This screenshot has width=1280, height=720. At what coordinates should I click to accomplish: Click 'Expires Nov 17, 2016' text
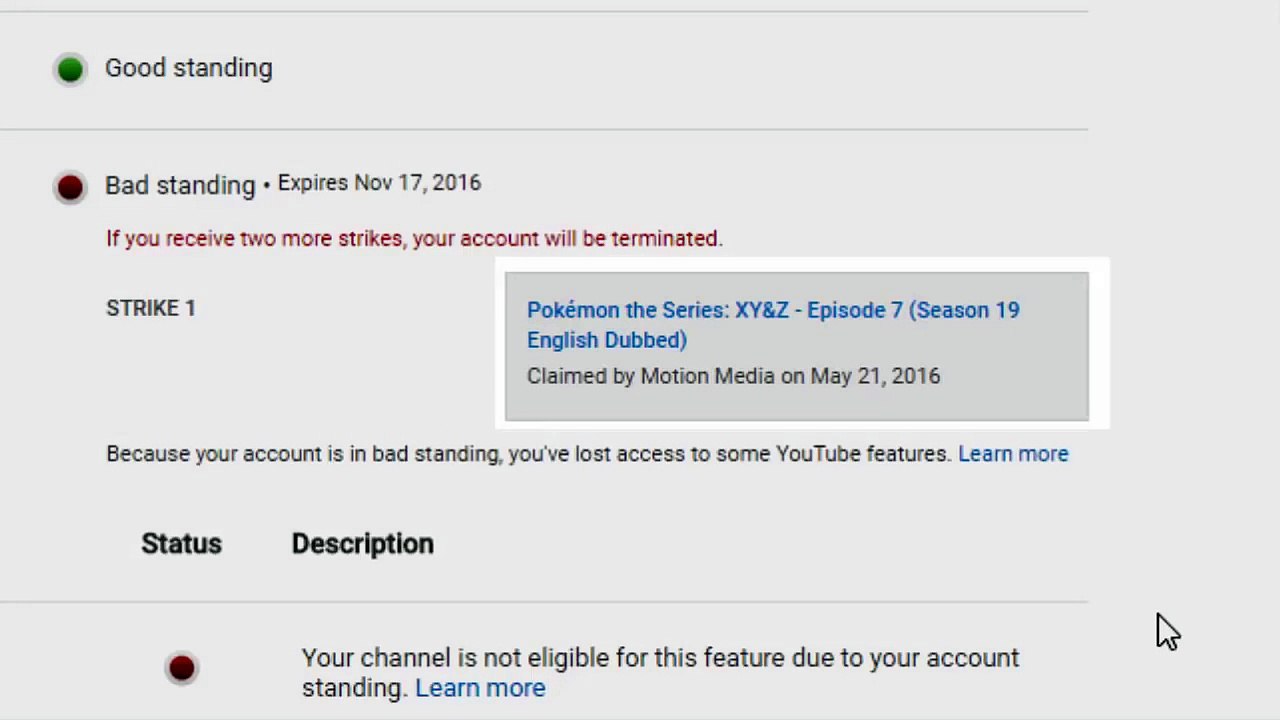click(379, 183)
